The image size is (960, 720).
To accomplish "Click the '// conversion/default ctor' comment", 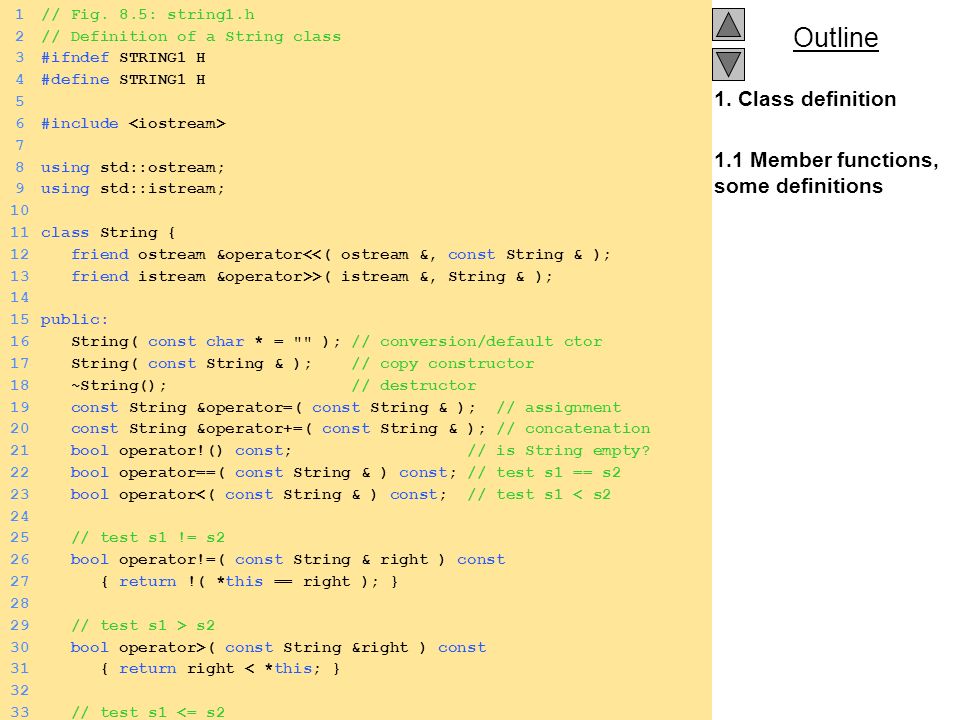I will coord(477,342).
